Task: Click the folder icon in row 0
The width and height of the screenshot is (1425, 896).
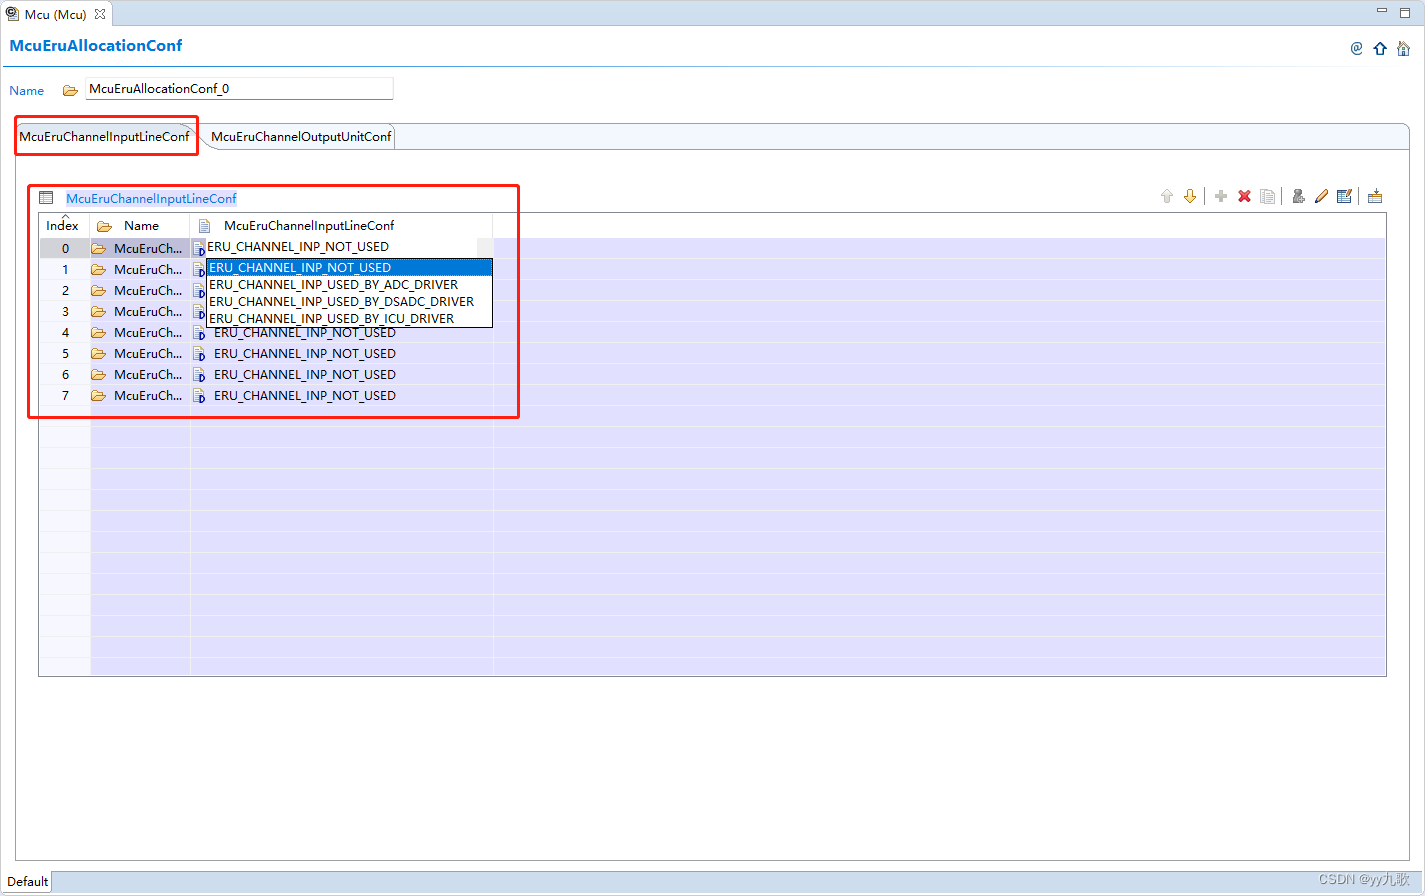Action: click(98, 248)
